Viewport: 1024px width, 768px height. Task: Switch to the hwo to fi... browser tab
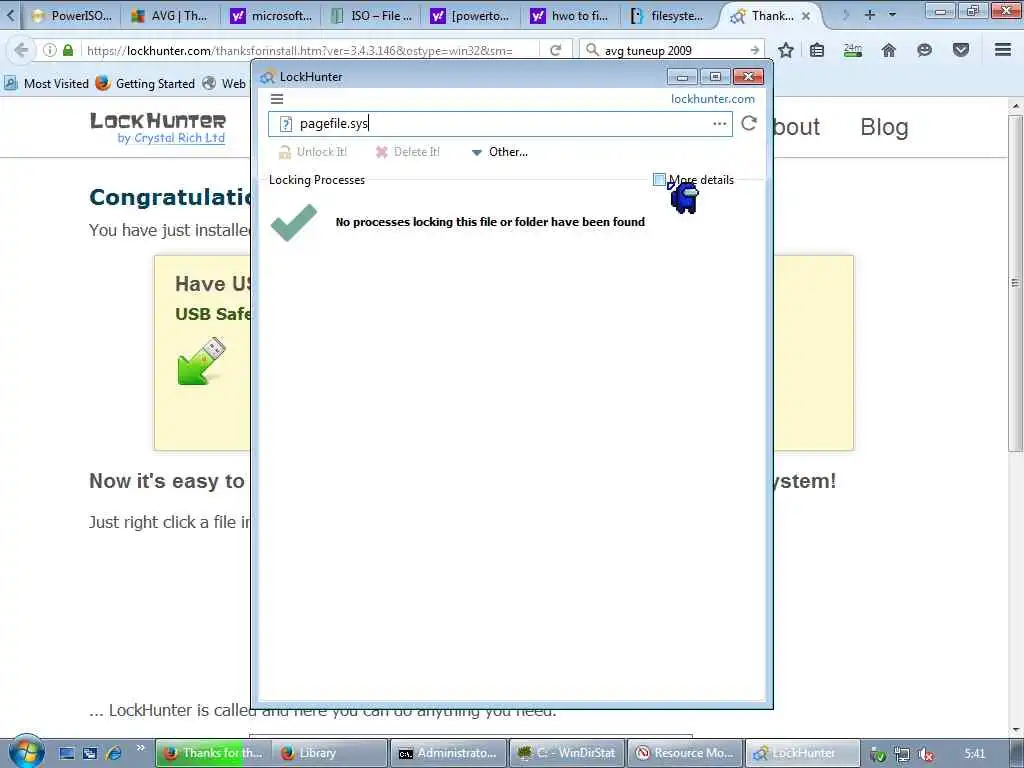(570, 16)
